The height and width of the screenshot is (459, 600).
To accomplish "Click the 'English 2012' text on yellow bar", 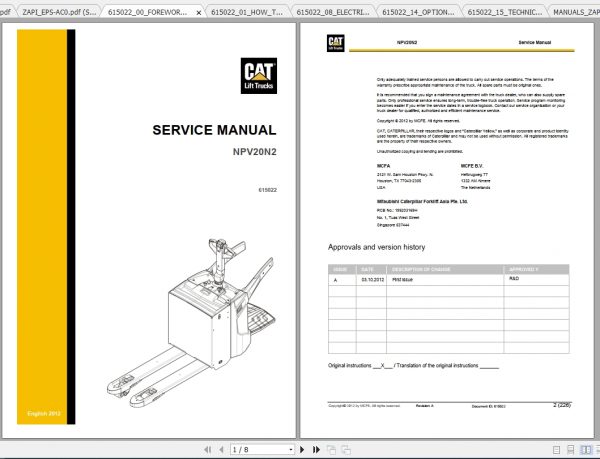I will (44, 413).
